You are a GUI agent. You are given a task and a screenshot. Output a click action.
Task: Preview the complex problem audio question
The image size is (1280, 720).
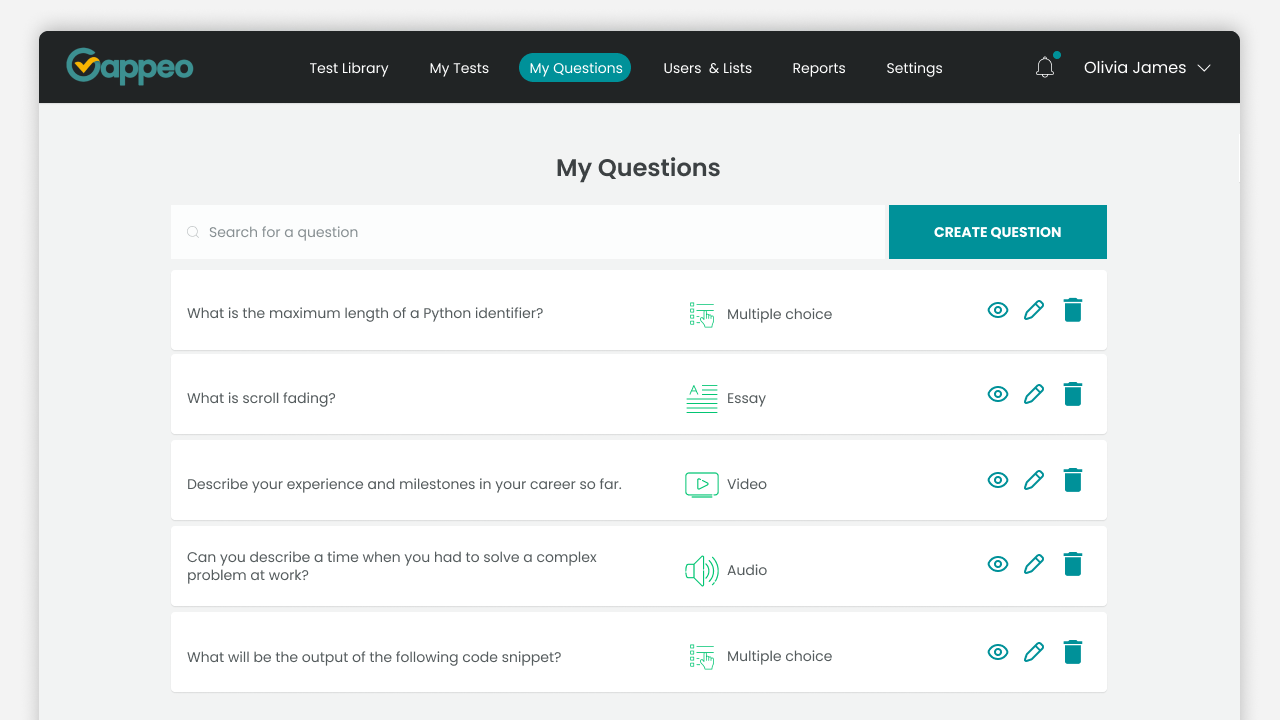click(997, 564)
